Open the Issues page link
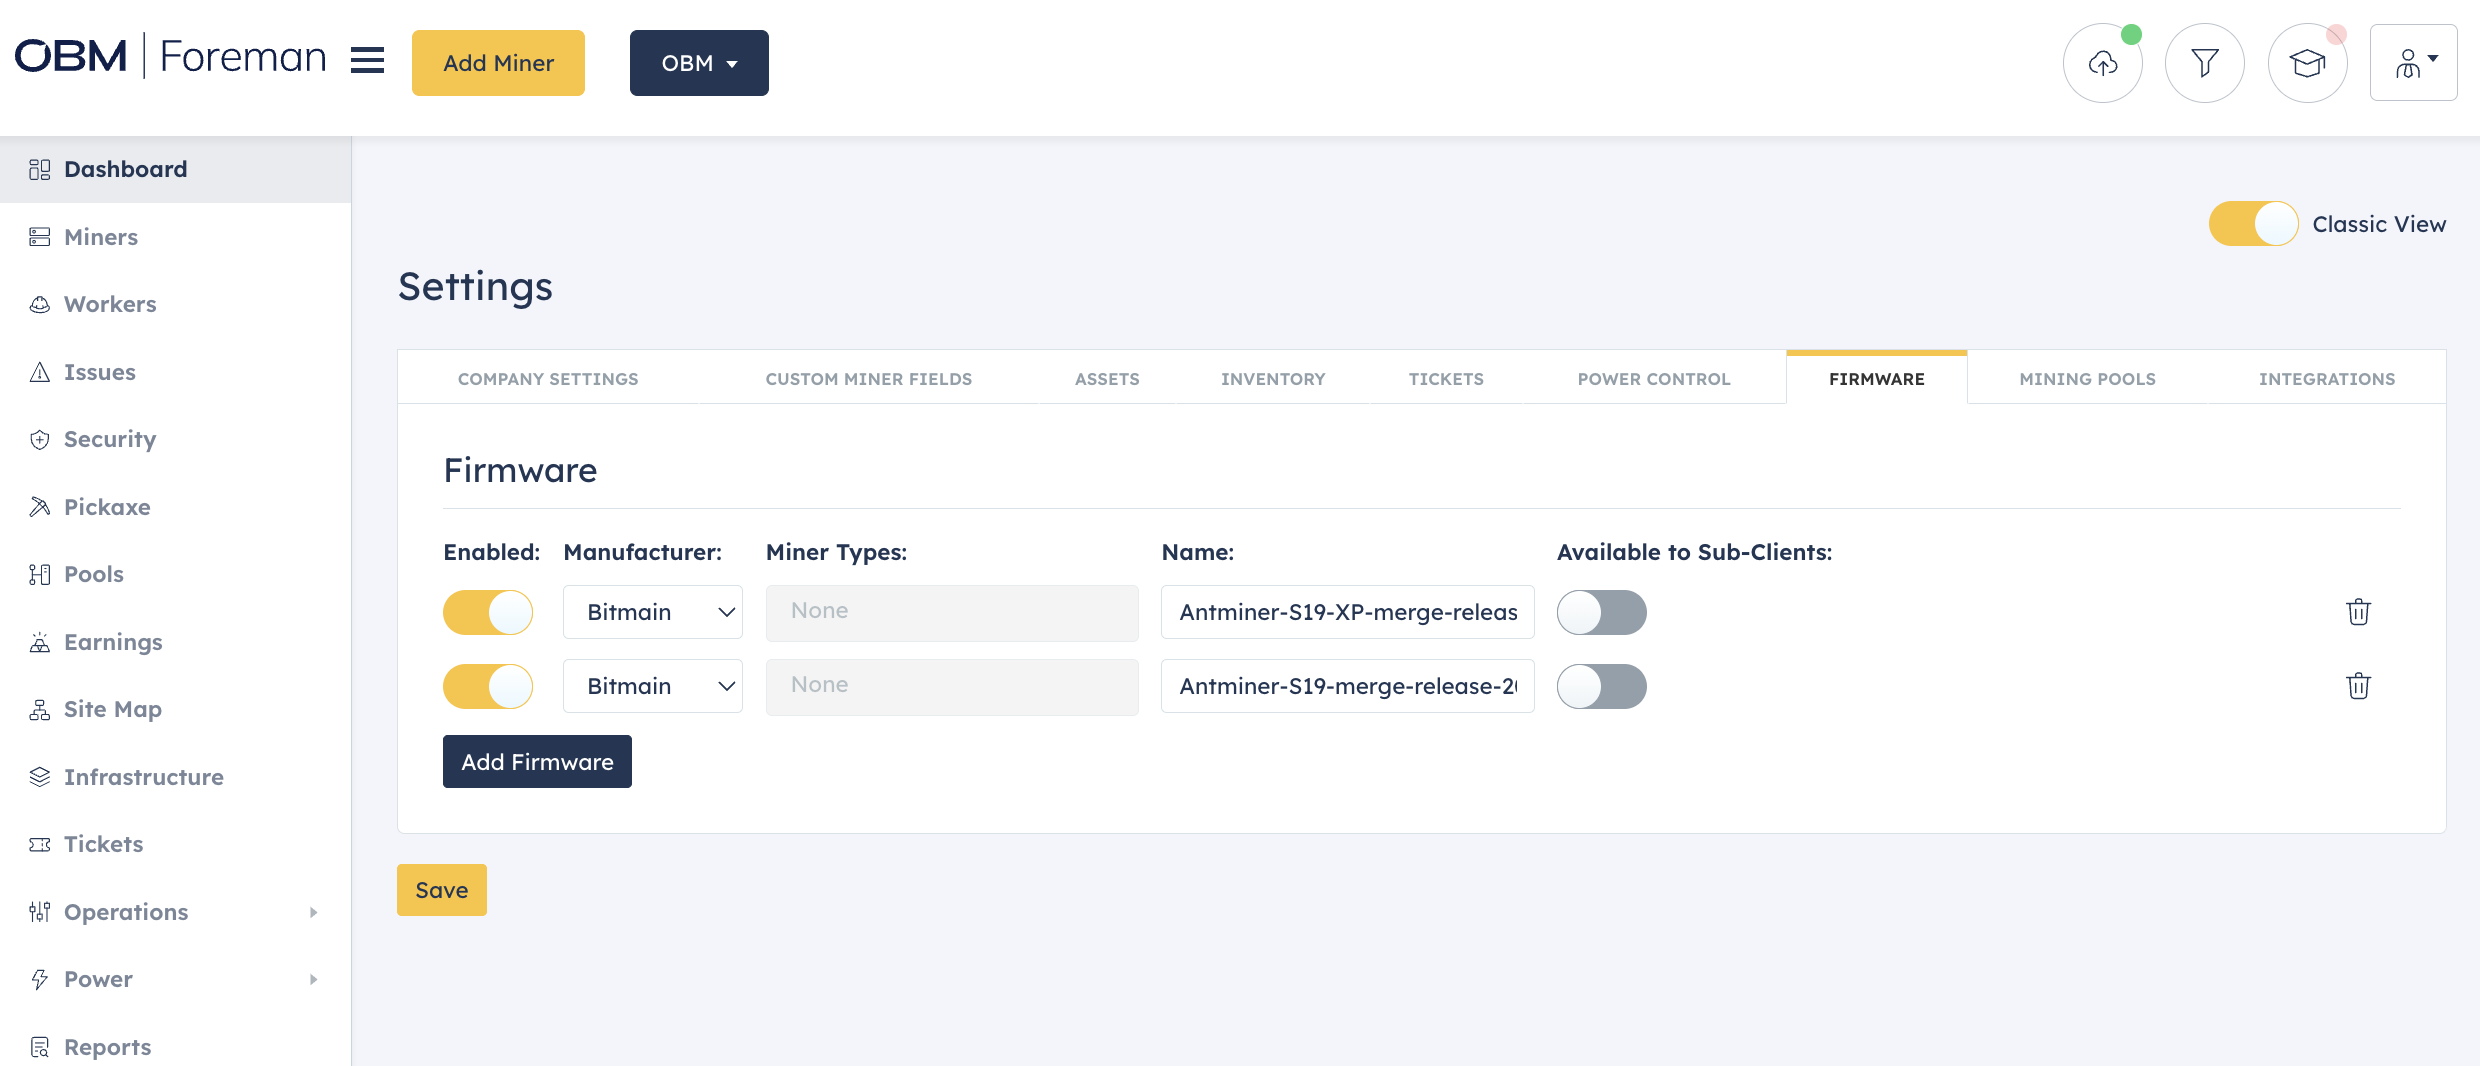Viewport: 2480px width, 1066px height. (x=100, y=372)
